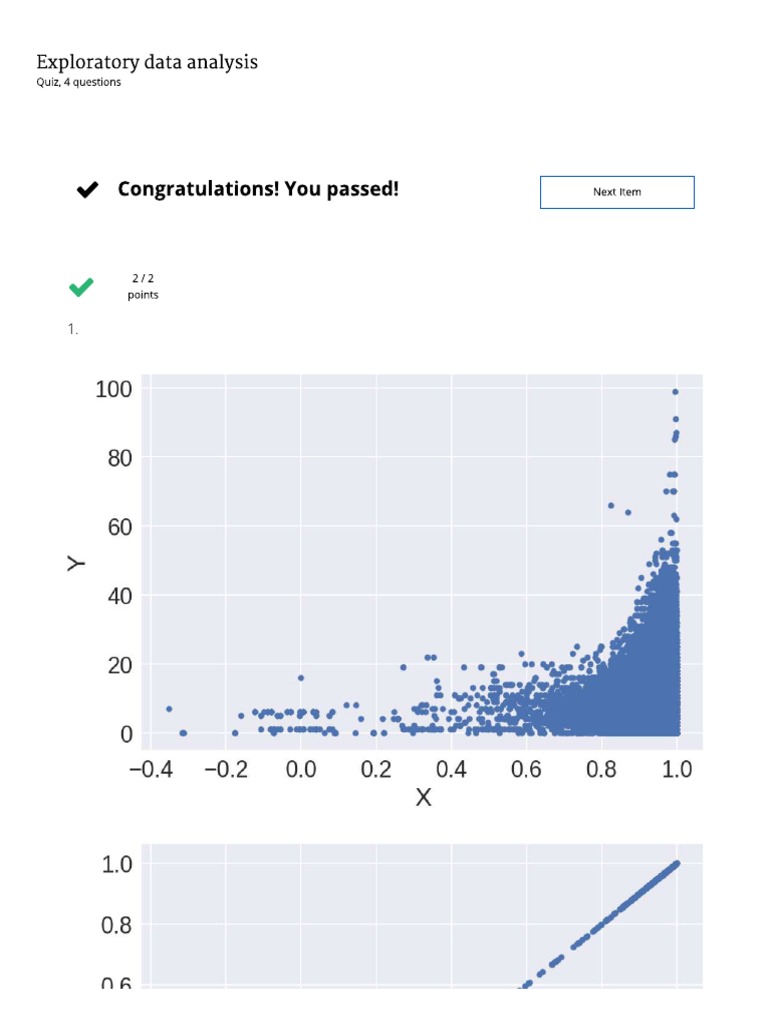This screenshot has height=1024, width=768.
Task: Click the top end of second plot's diagonal line
Action: click(676, 864)
